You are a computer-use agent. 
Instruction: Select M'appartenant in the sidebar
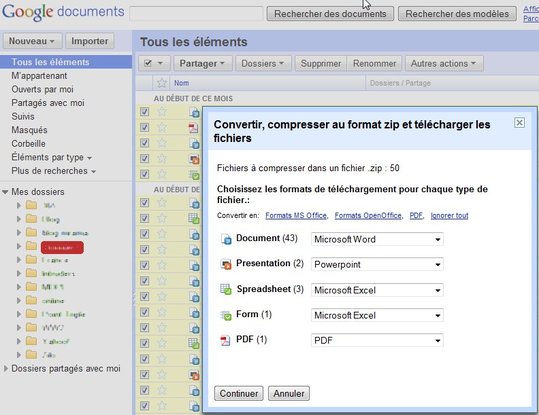pyautogui.click(x=39, y=76)
